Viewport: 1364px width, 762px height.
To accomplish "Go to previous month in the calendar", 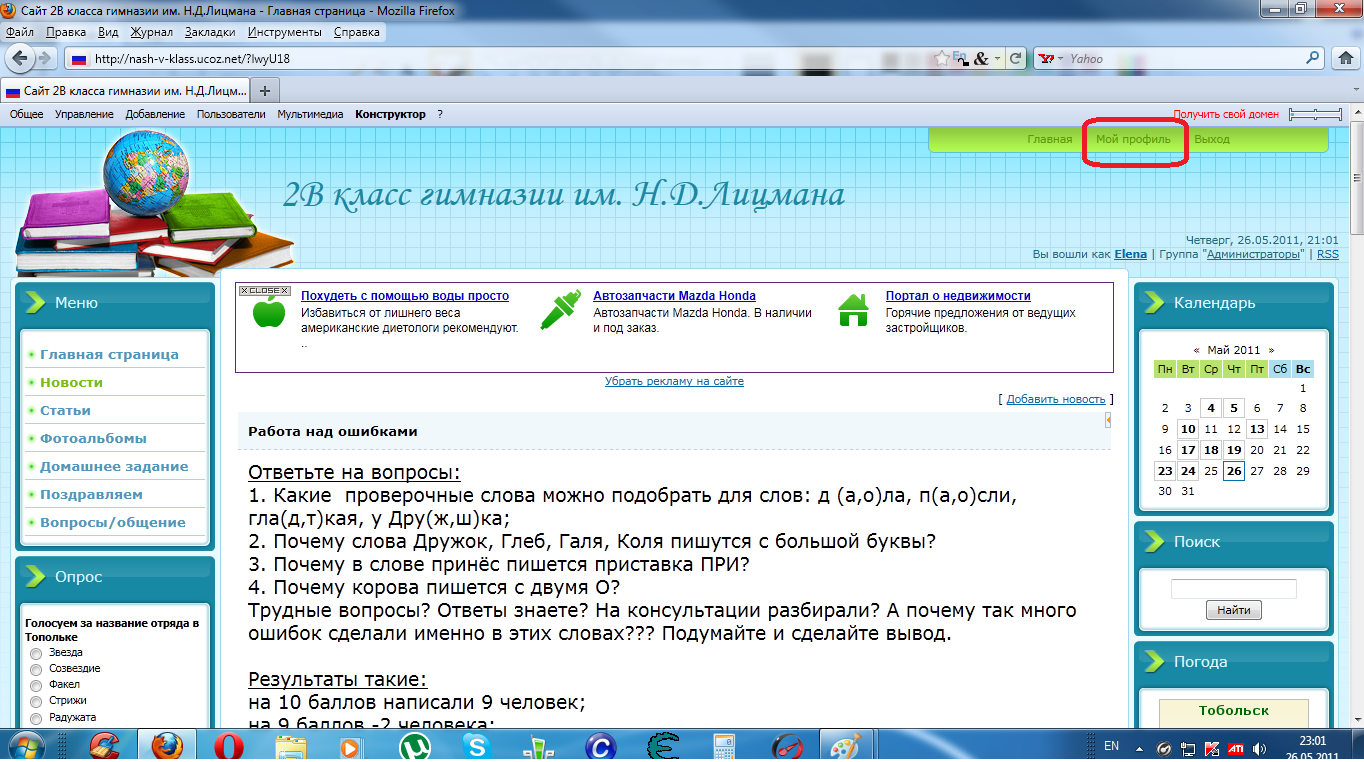I will (x=1196, y=350).
